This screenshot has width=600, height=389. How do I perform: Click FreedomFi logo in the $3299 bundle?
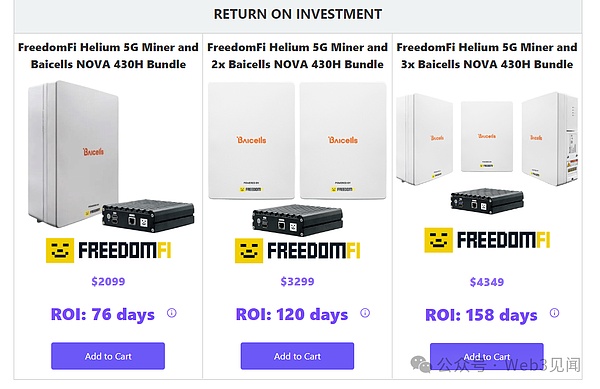(x=298, y=251)
